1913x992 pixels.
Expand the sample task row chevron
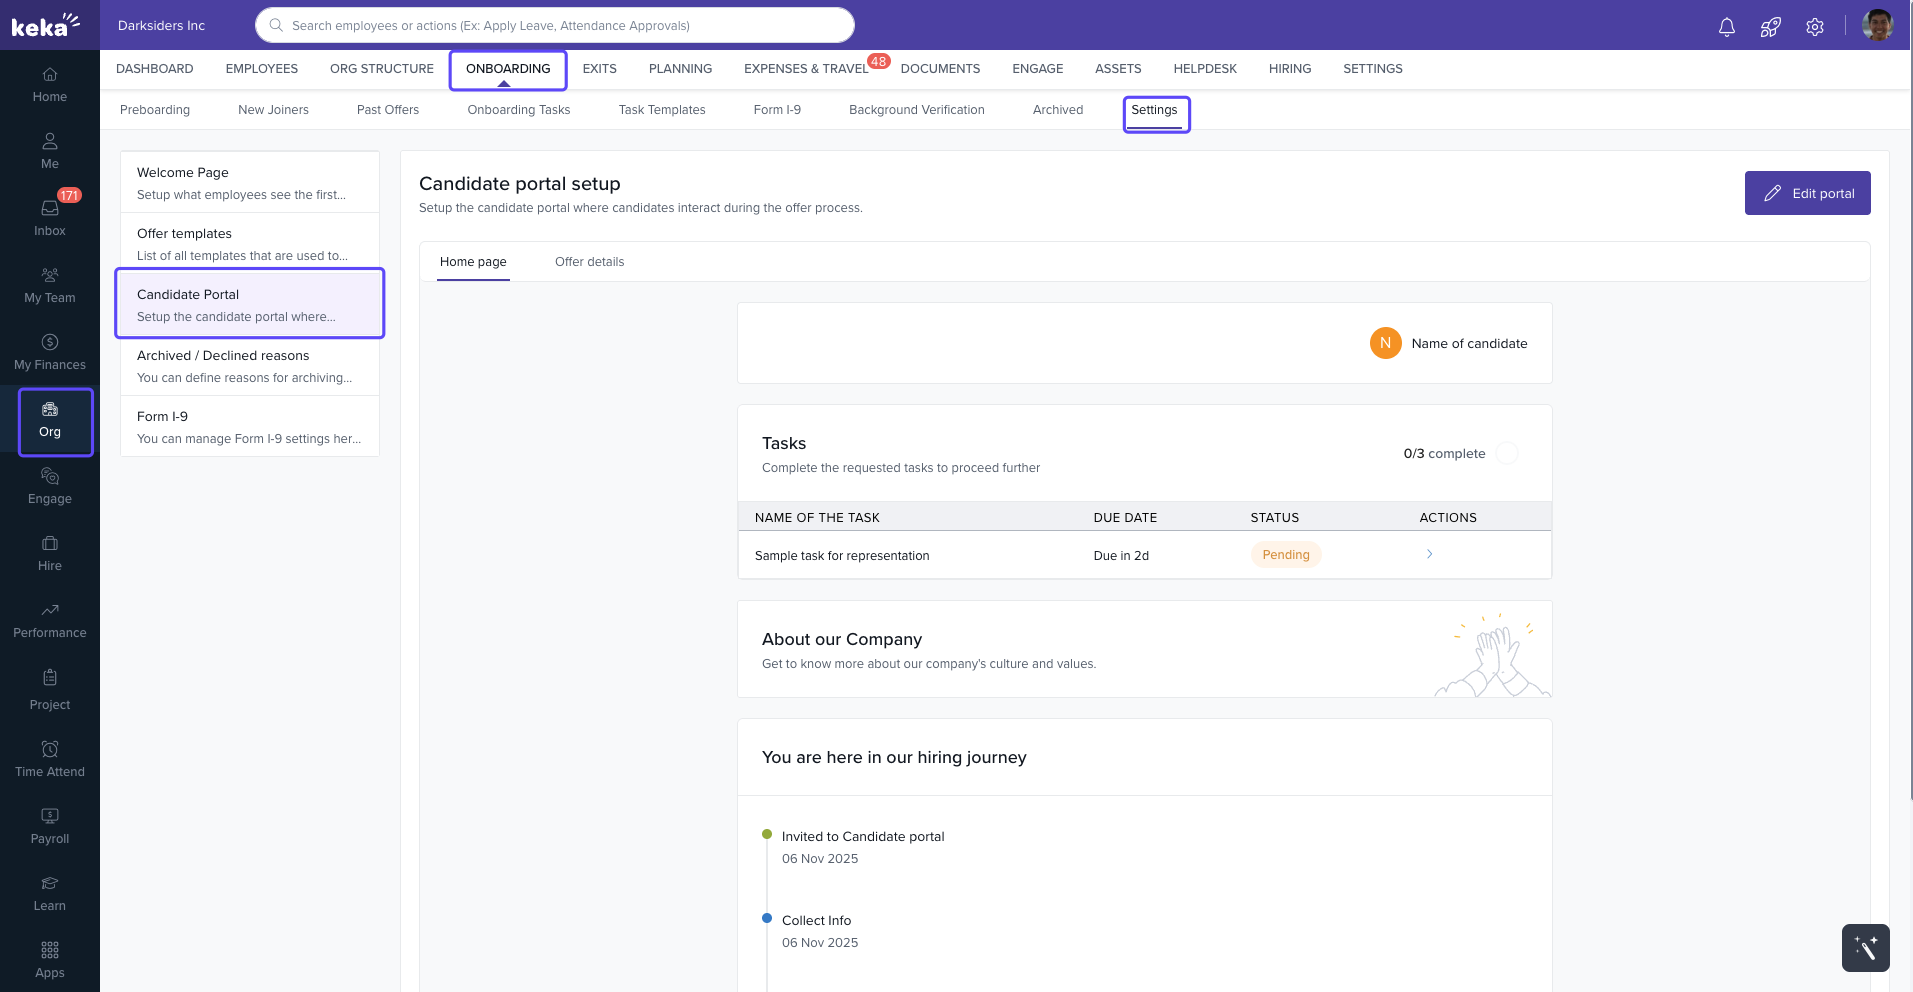(x=1429, y=554)
